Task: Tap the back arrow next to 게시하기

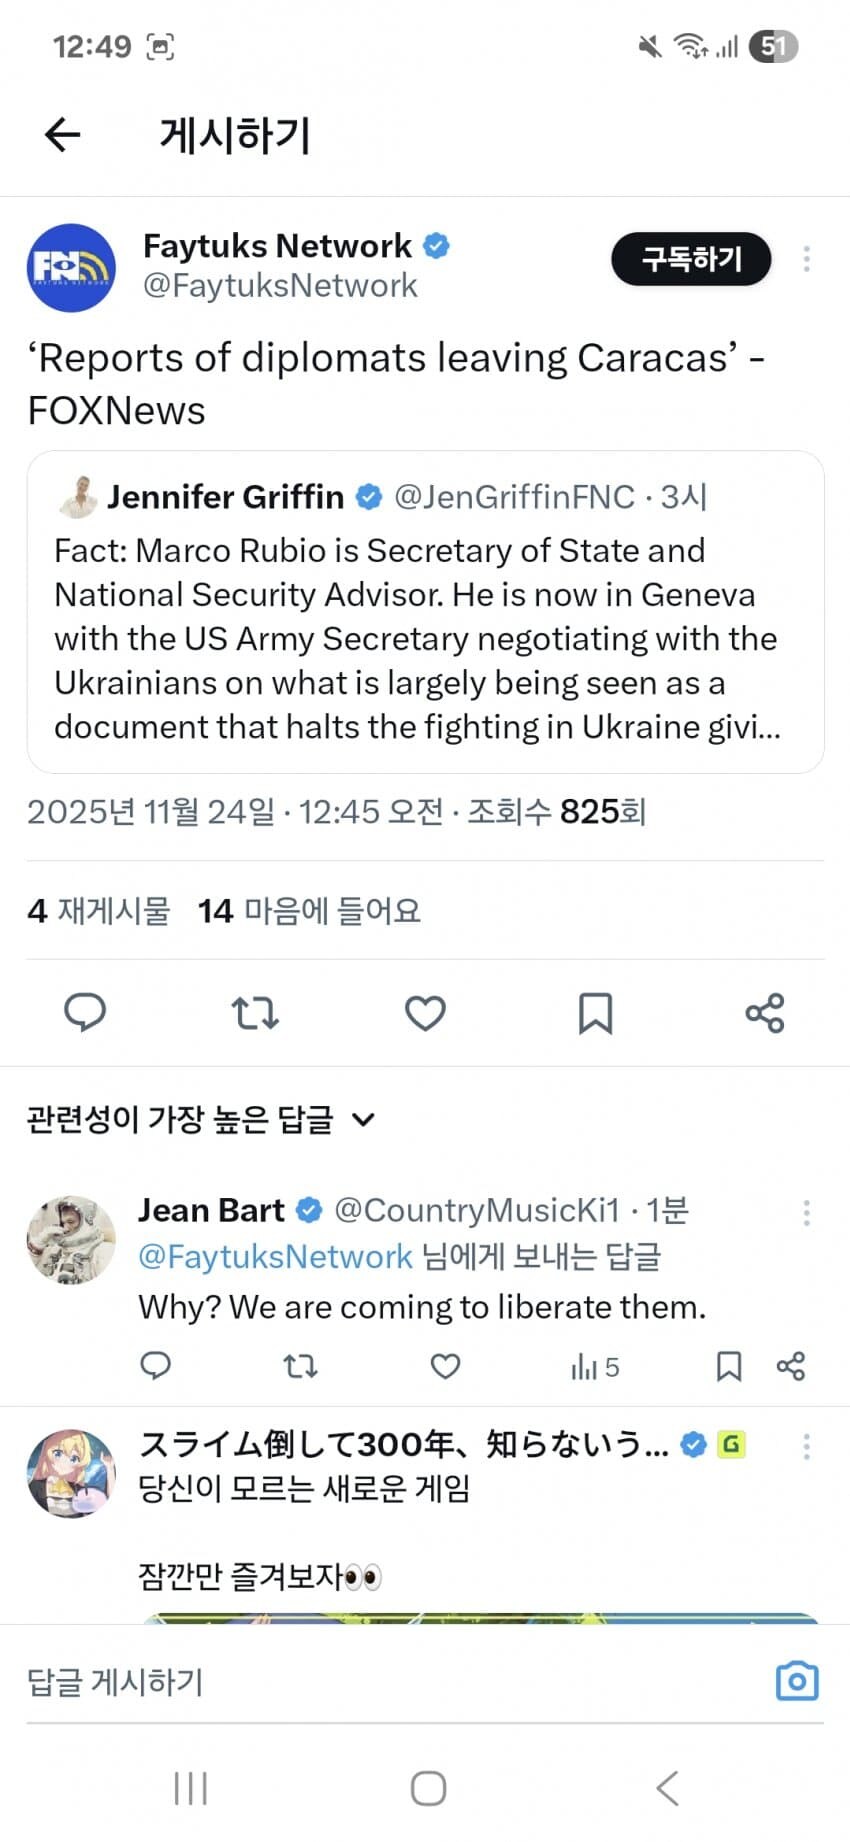Action: tap(62, 135)
